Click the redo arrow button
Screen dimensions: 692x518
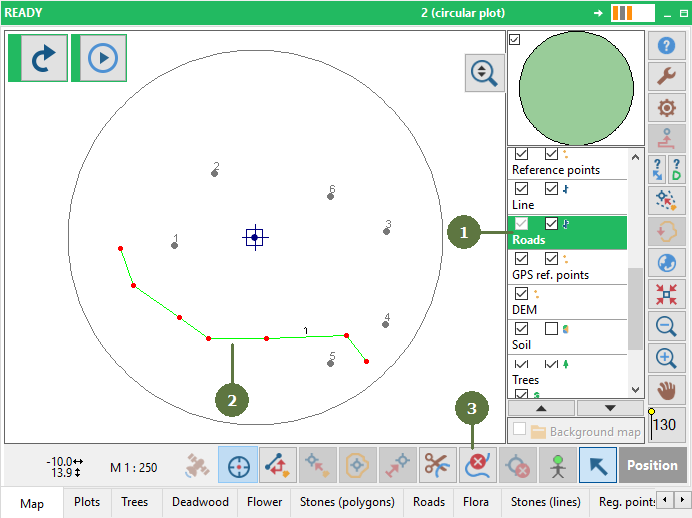point(44,58)
